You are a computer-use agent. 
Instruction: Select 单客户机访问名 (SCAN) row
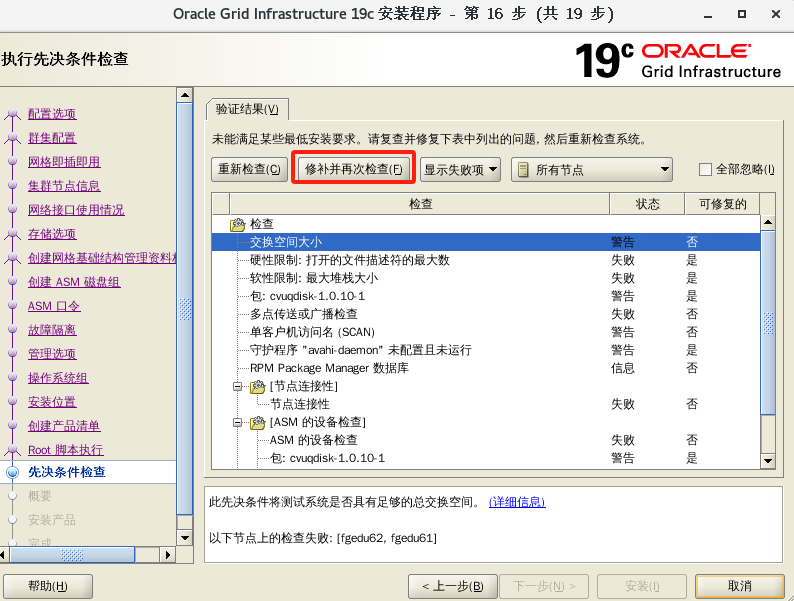(486, 332)
